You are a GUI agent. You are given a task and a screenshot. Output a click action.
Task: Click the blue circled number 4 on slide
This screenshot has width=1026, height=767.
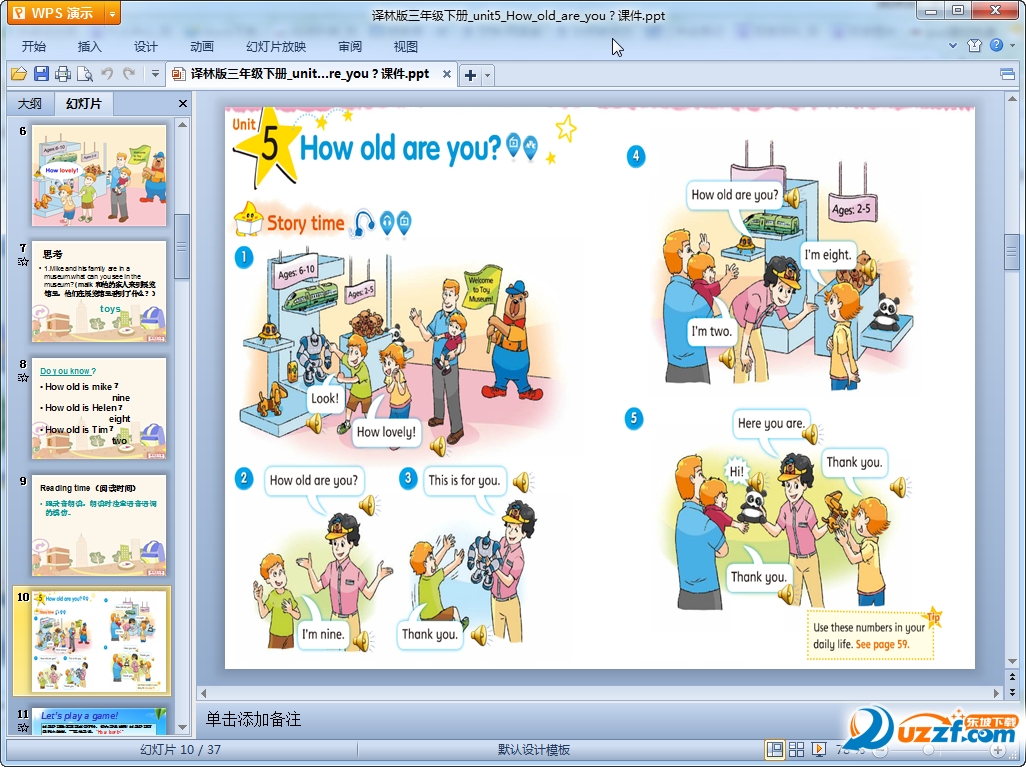(x=635, y=156)
